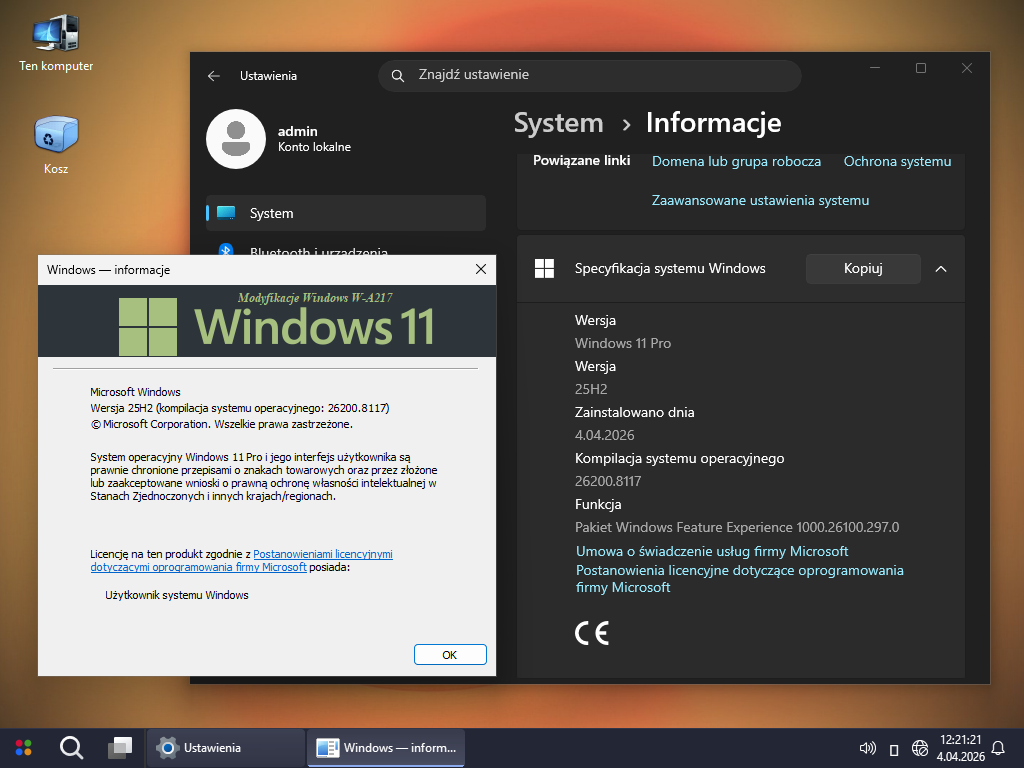Viewport: 1024px width, 768px height.
Task: Click the Kopiuj button
Action: (x=862, y=269)
